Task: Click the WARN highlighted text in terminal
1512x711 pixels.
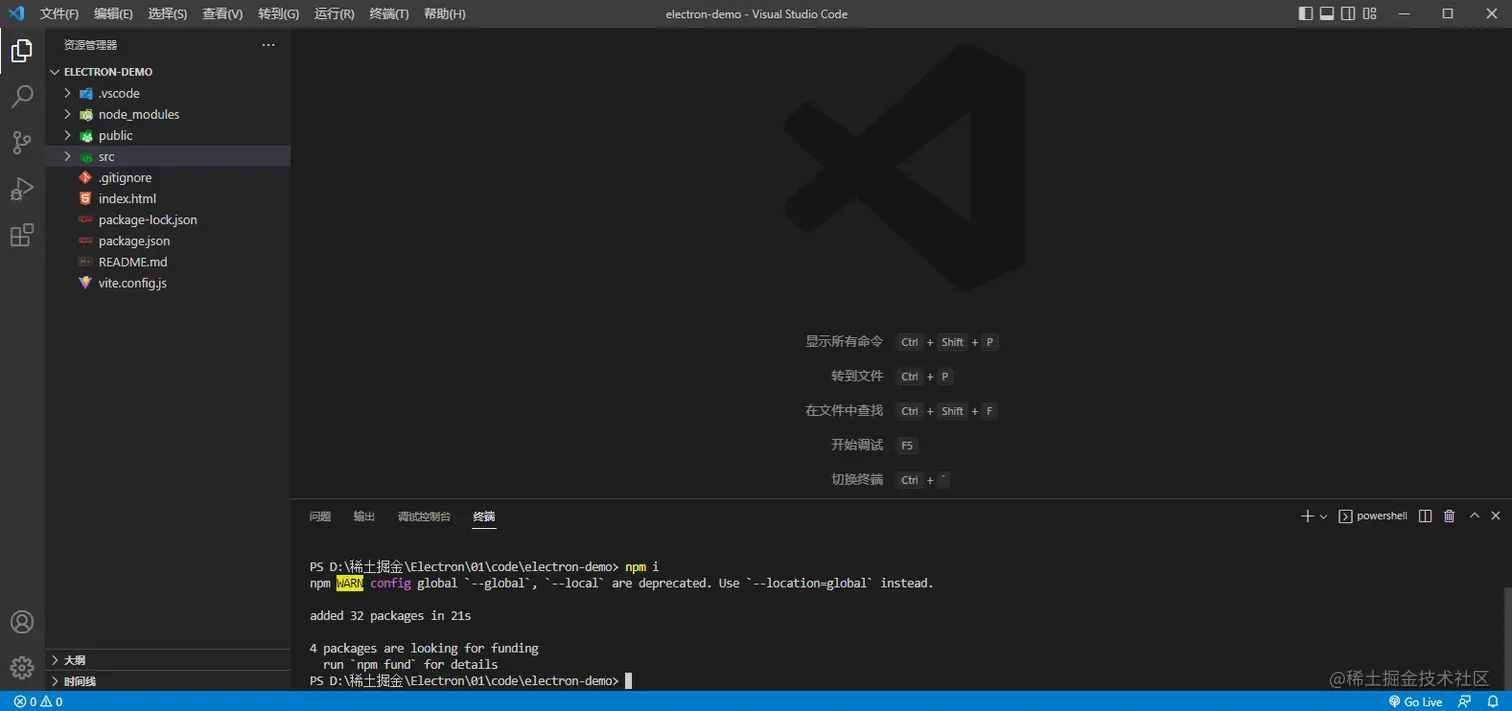Action: (350, 583)
